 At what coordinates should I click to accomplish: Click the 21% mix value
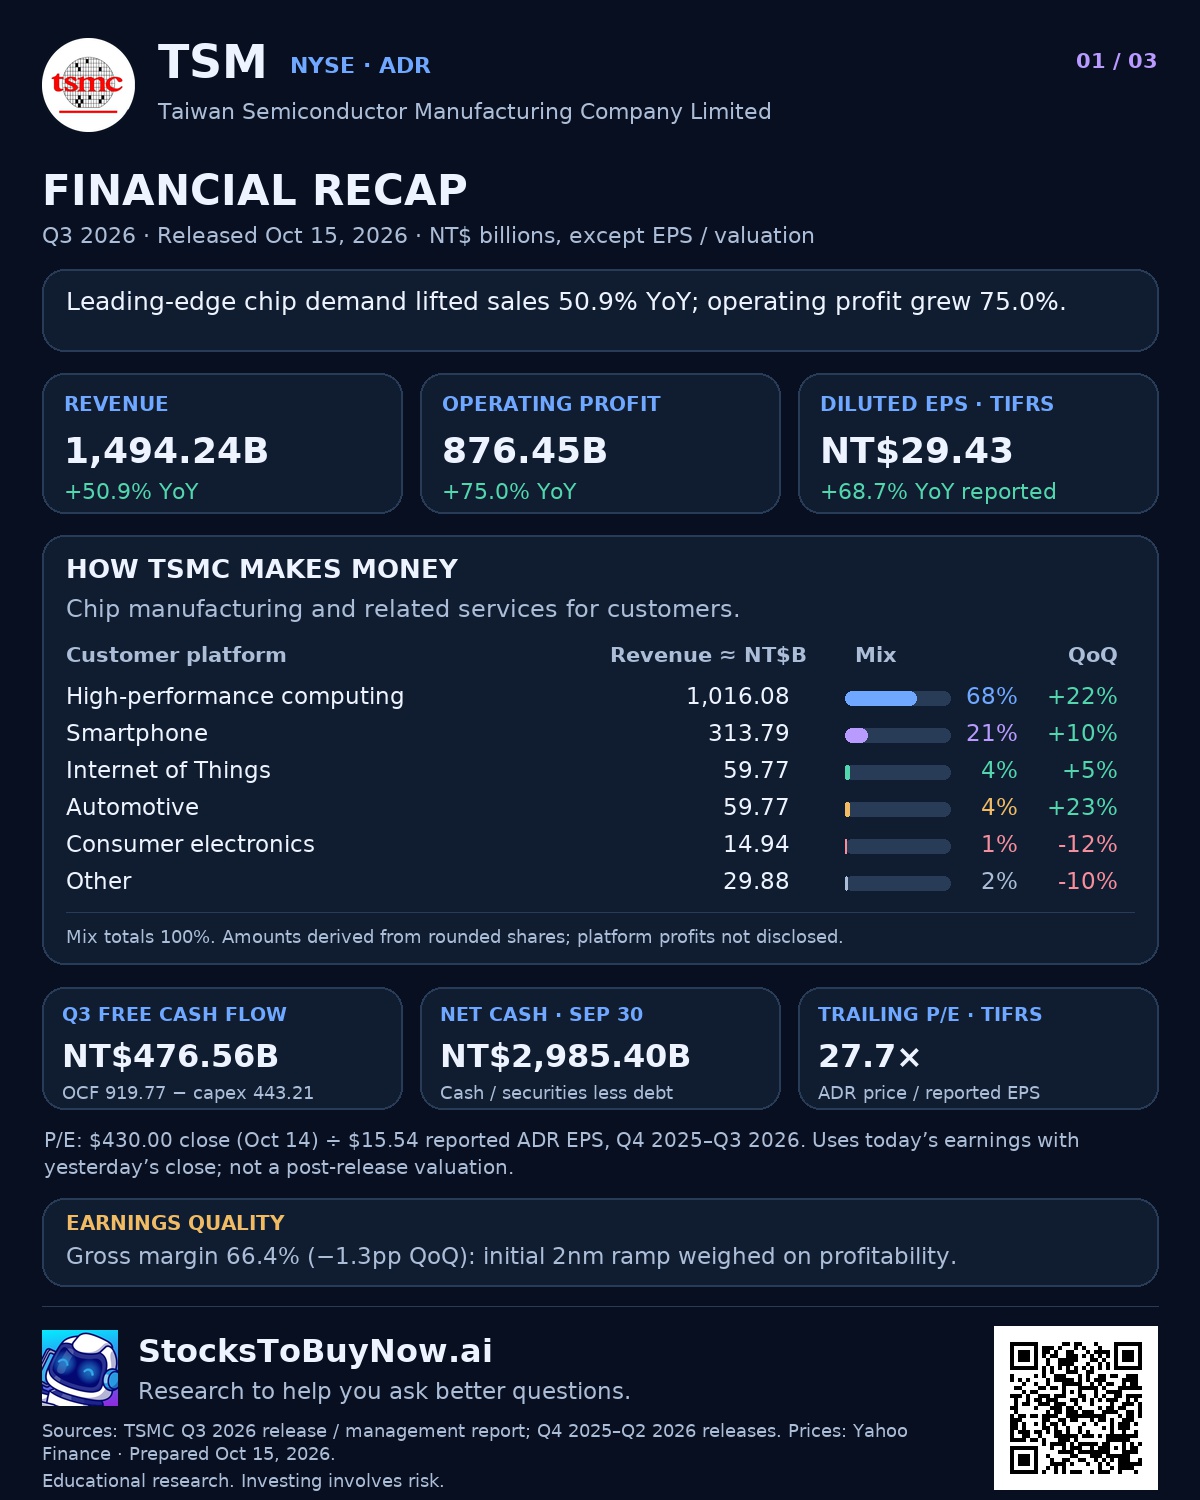(991, 733)
